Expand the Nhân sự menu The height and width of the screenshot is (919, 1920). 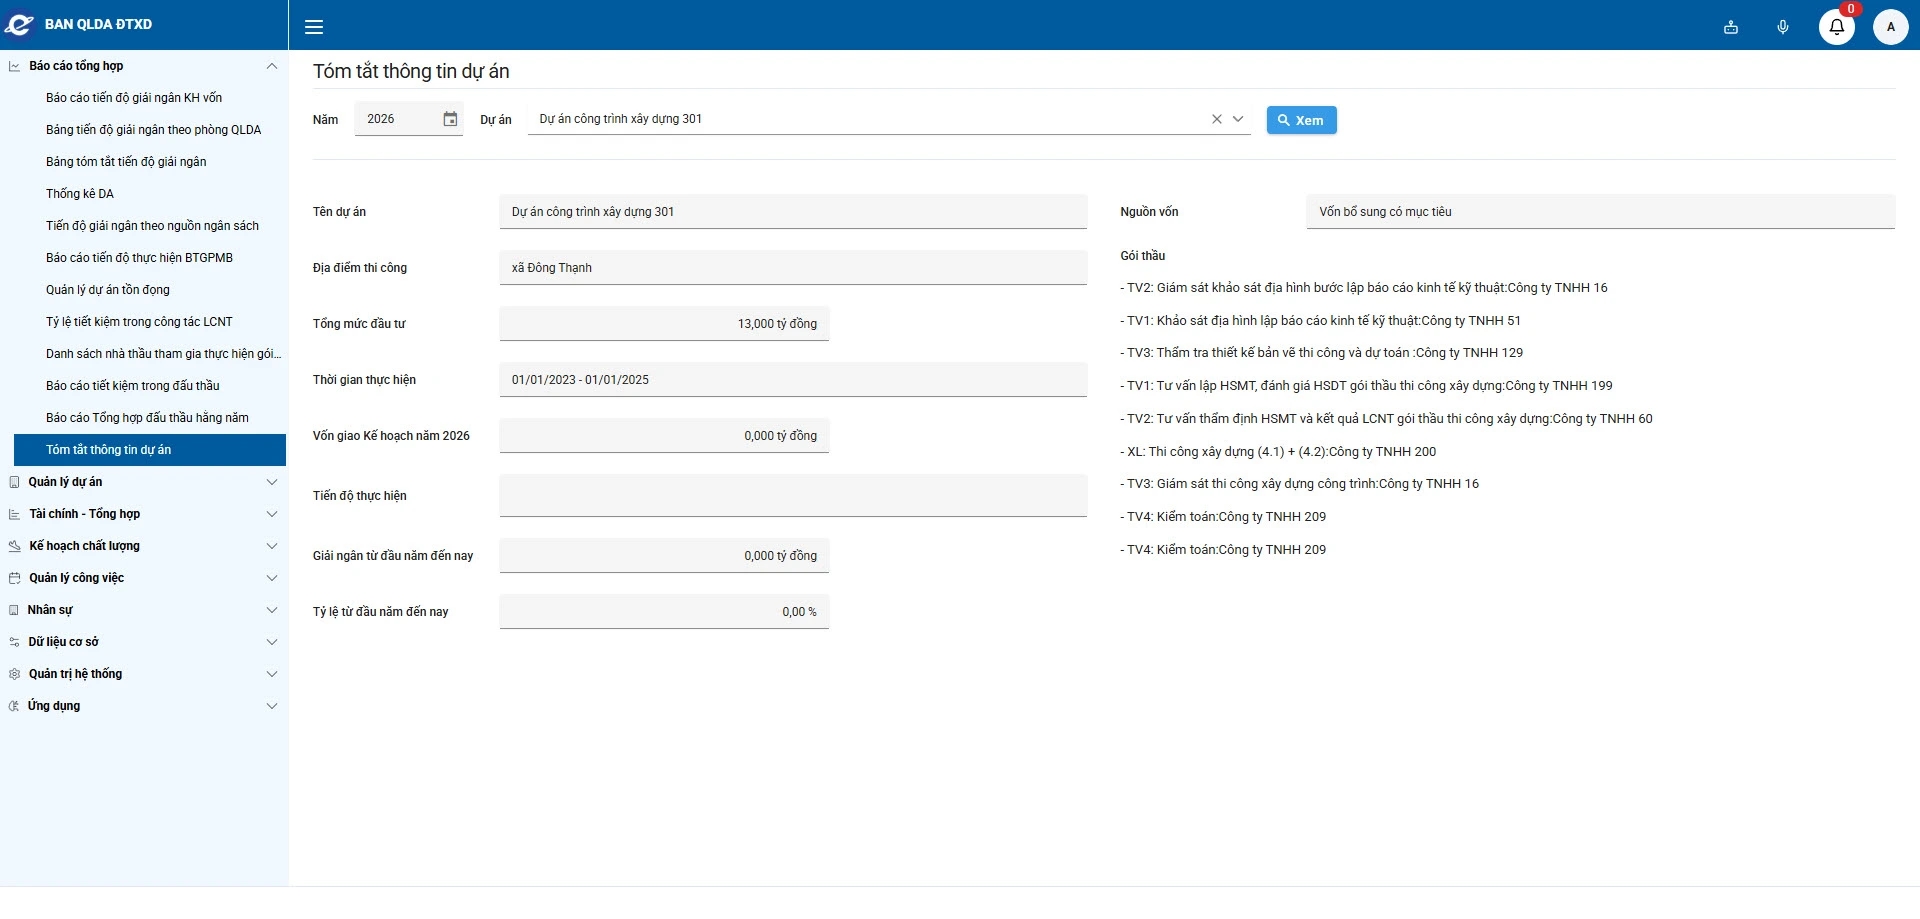[271, 610]
